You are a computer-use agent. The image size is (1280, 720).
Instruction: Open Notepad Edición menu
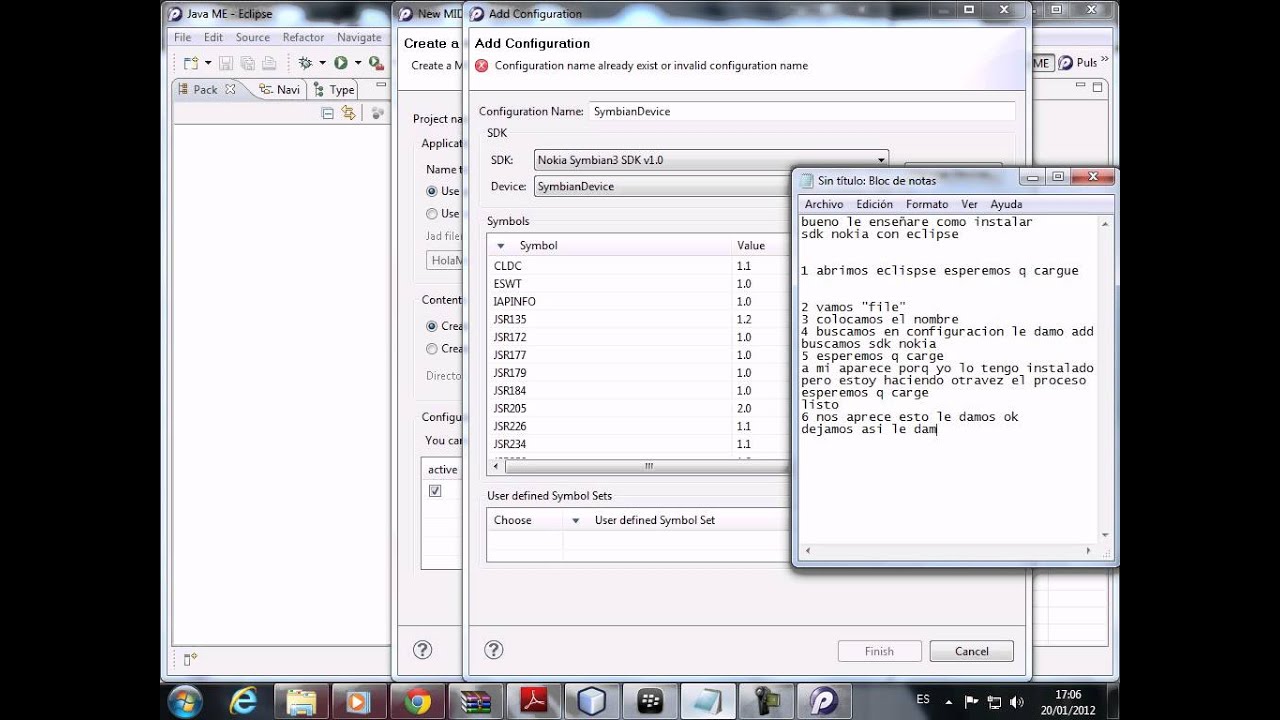point(875,204)
